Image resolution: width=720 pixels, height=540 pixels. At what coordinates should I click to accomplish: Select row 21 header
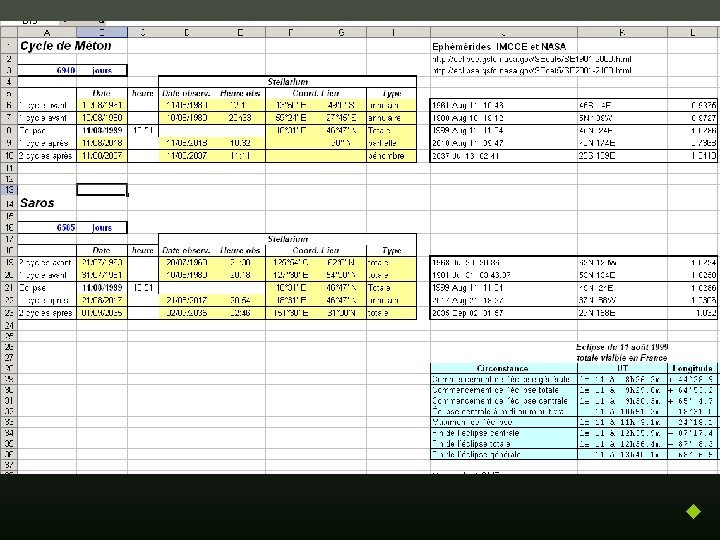(x=9, y=288)
